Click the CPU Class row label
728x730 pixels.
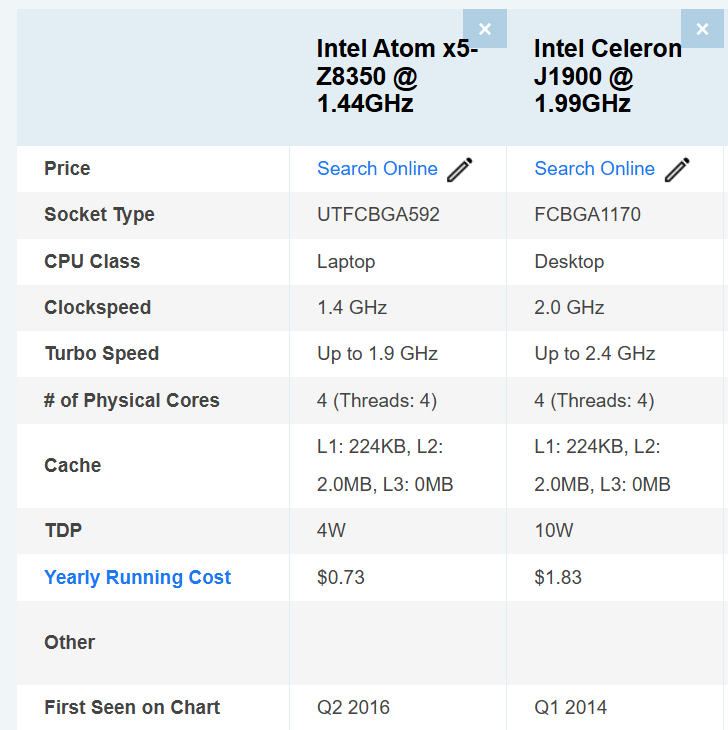tap(92, 262)
